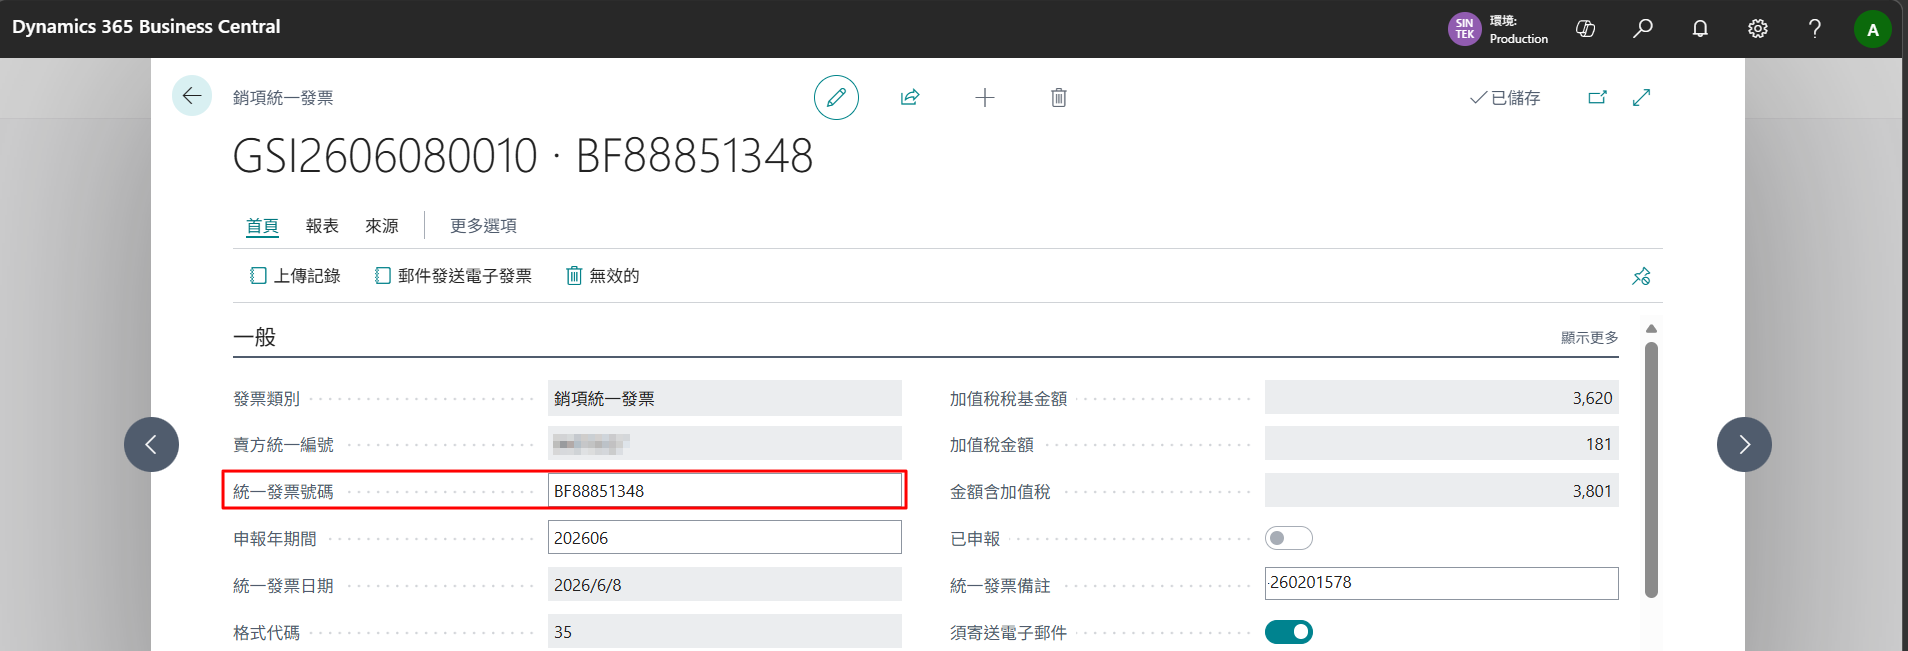1908x651 pixels.
Task: Open the Copilot icon in top bar
Action: pyautogui.click(x=1586, y=29)
